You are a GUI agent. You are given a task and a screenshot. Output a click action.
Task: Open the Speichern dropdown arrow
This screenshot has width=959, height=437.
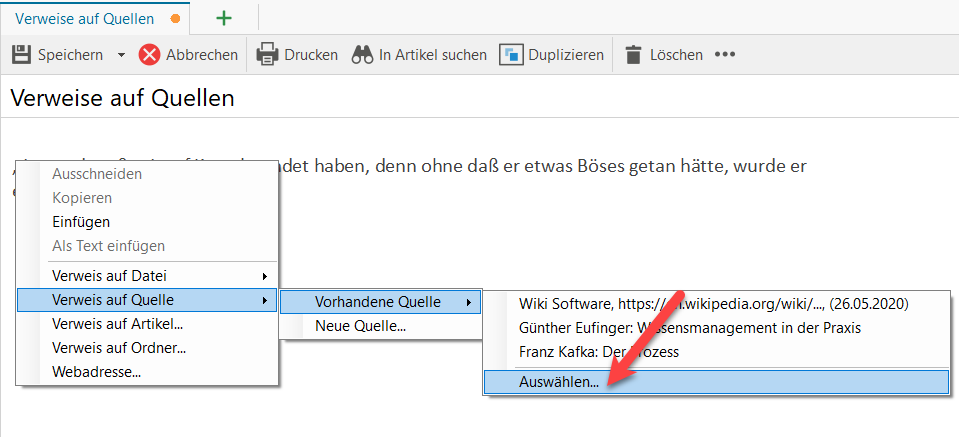click(x=121, y=55)
